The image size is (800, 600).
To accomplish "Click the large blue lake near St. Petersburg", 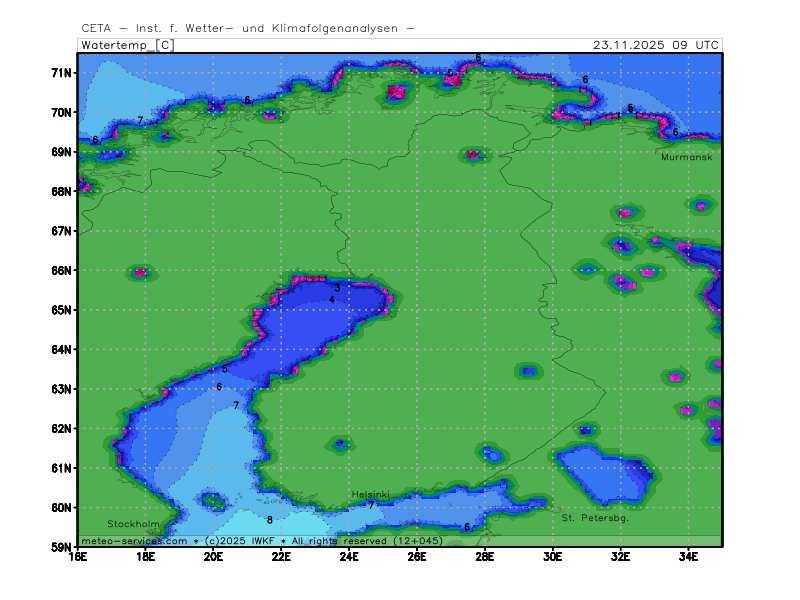I will click(604, 475).
